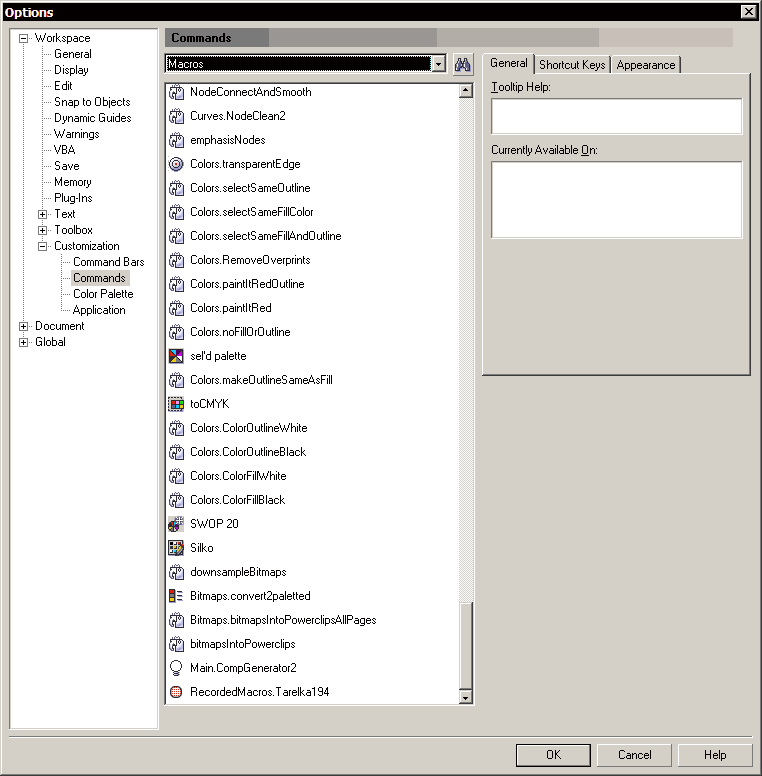Image resolution: width=762 pixels, height=776 pixels.
Task: Click the Main.CompGenerator2 lightbulb icon
Action: pos(176,668)
